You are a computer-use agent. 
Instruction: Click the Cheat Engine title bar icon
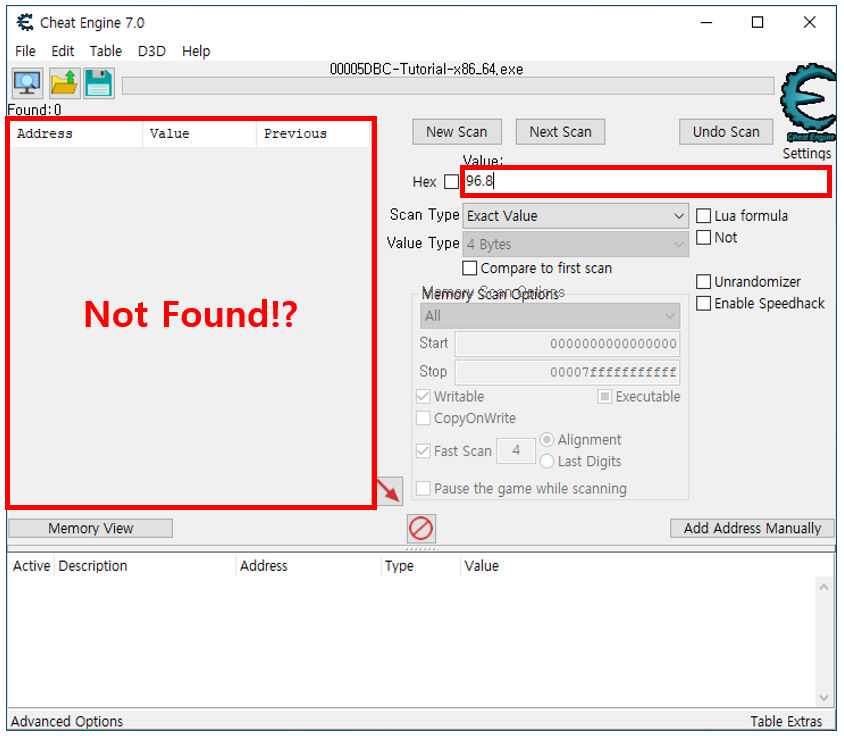point(25,23)
